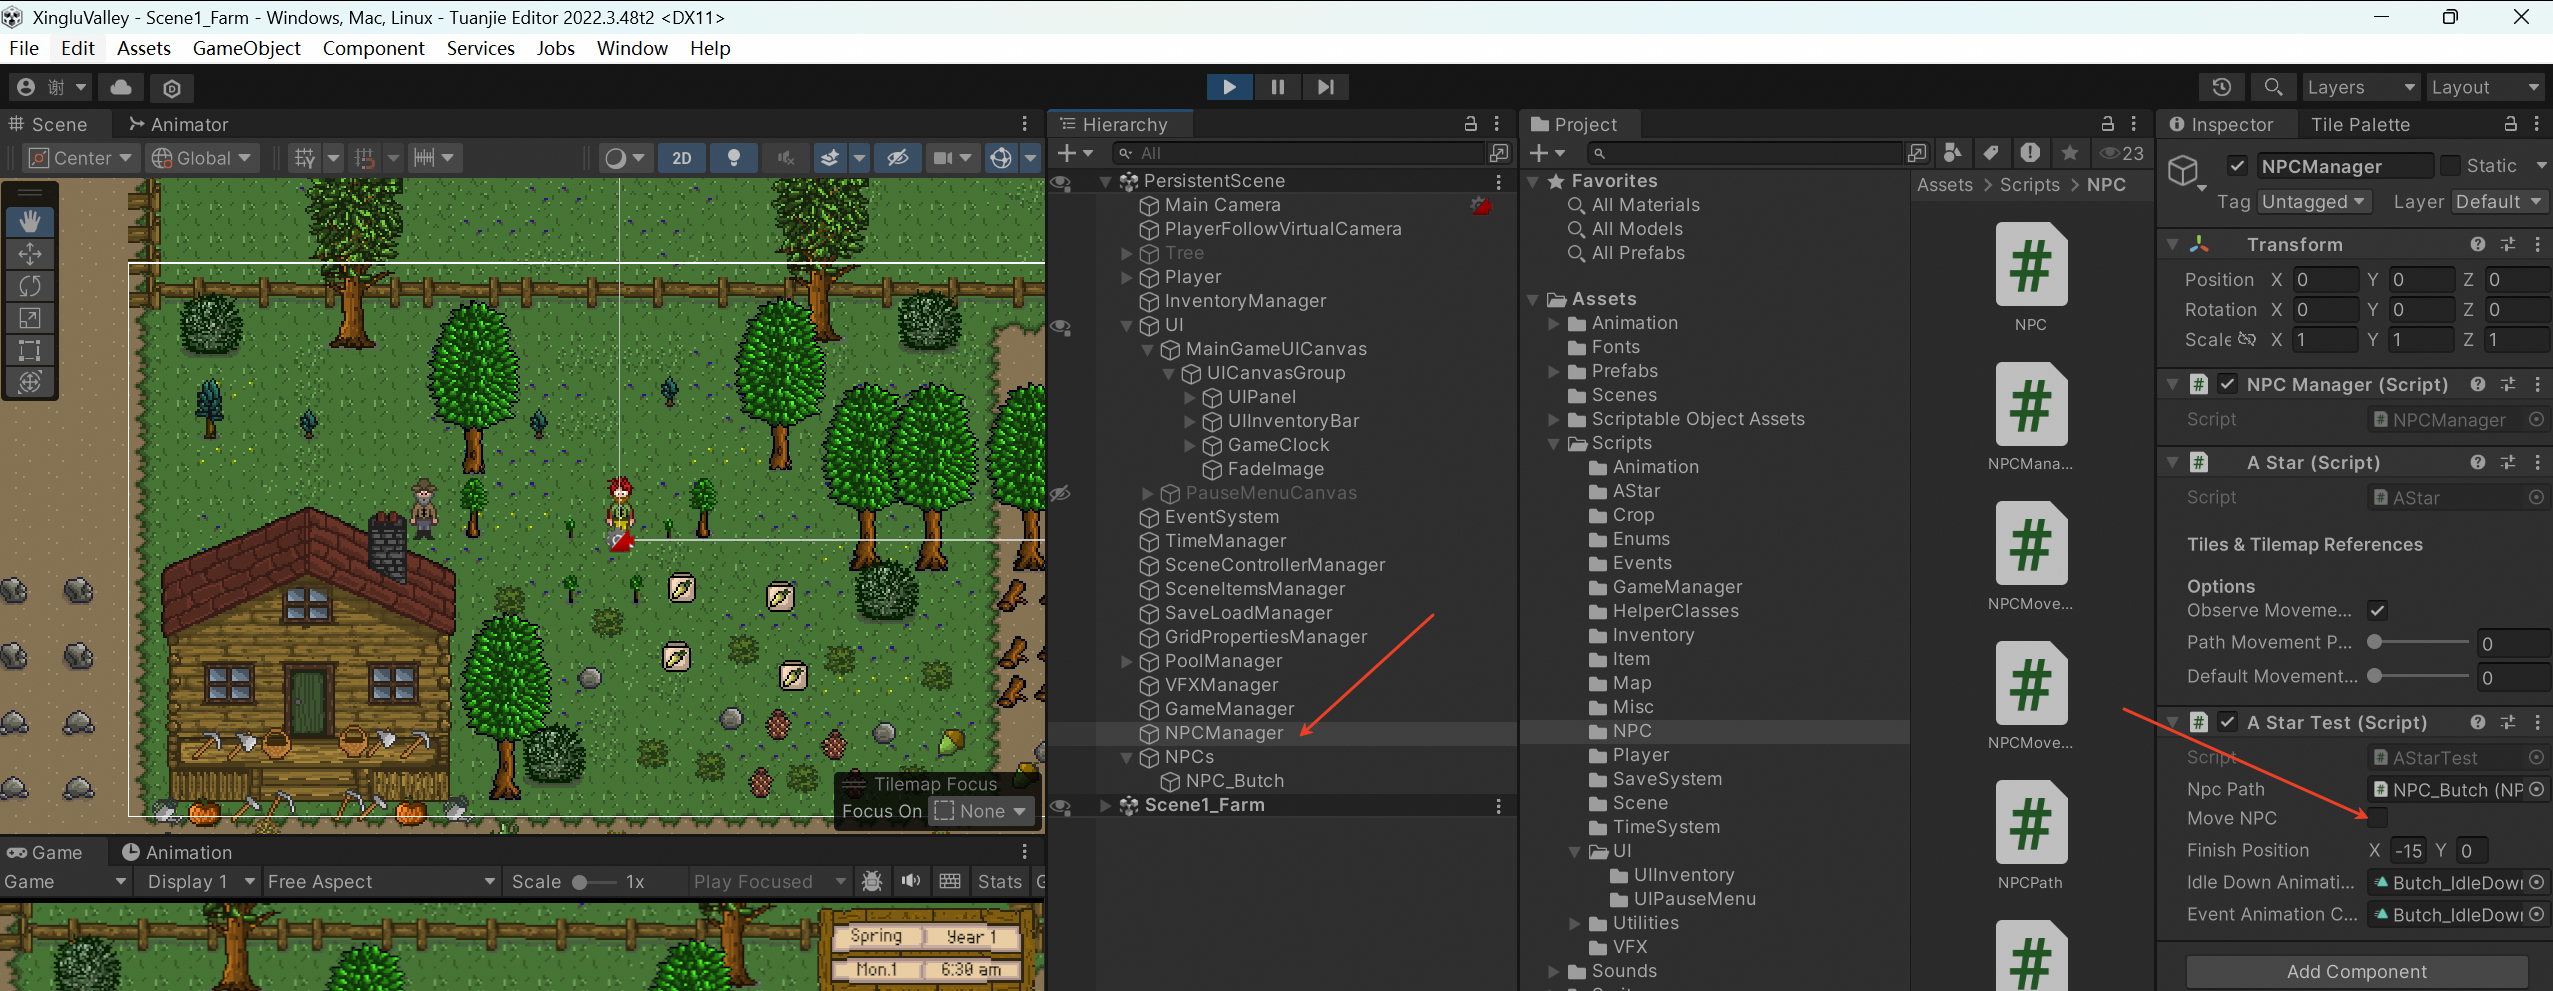Image resolution: width=2553 pixels, height=991 pixels.
Task: Switch to the Animation tab
Action: (177, 852)
